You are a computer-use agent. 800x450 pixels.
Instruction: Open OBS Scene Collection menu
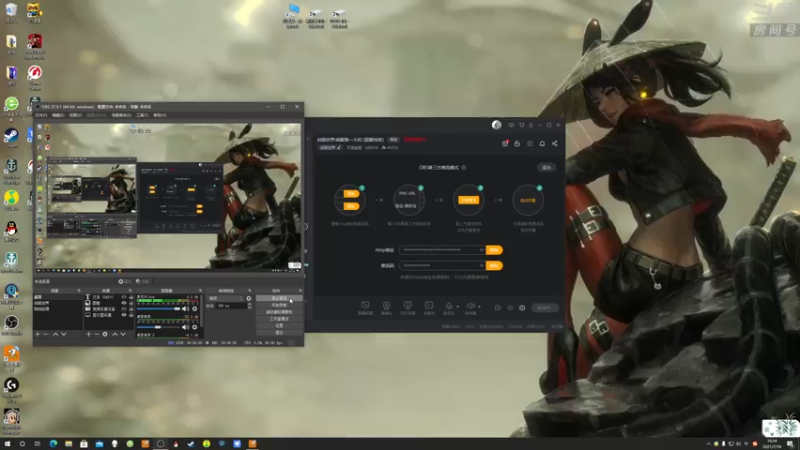[122, 115]
